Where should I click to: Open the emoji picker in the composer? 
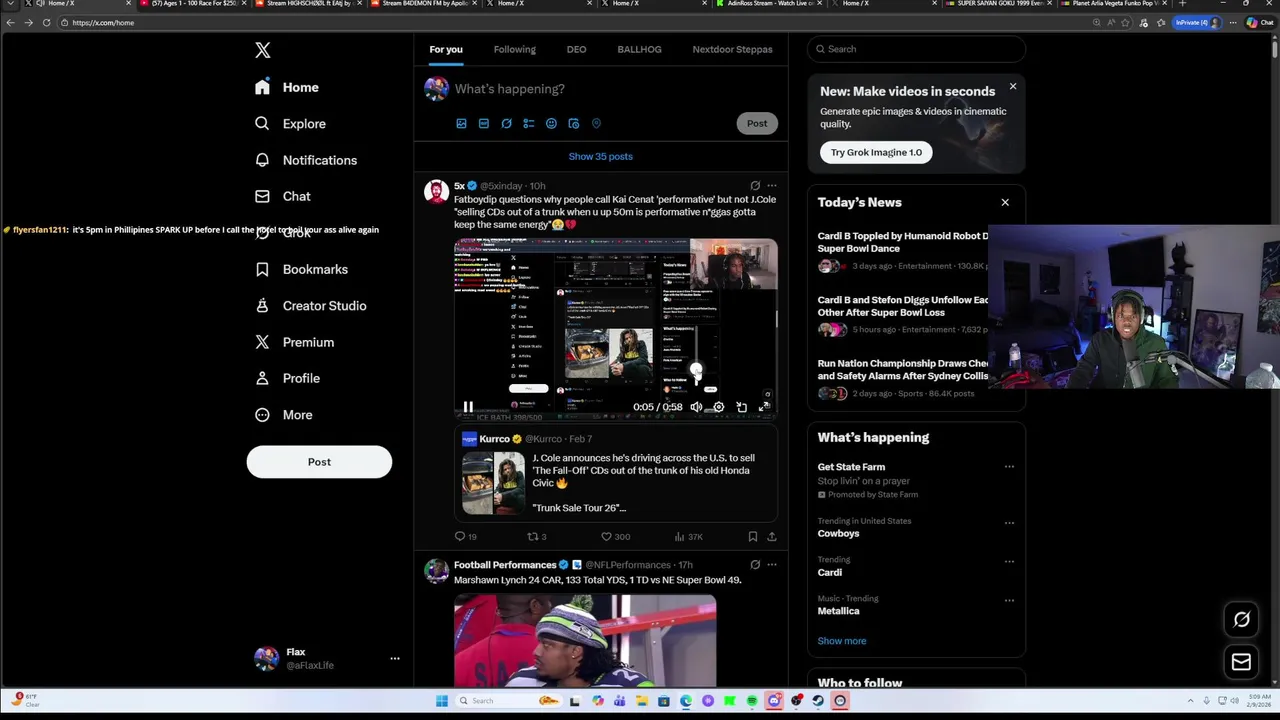(551, 123)
